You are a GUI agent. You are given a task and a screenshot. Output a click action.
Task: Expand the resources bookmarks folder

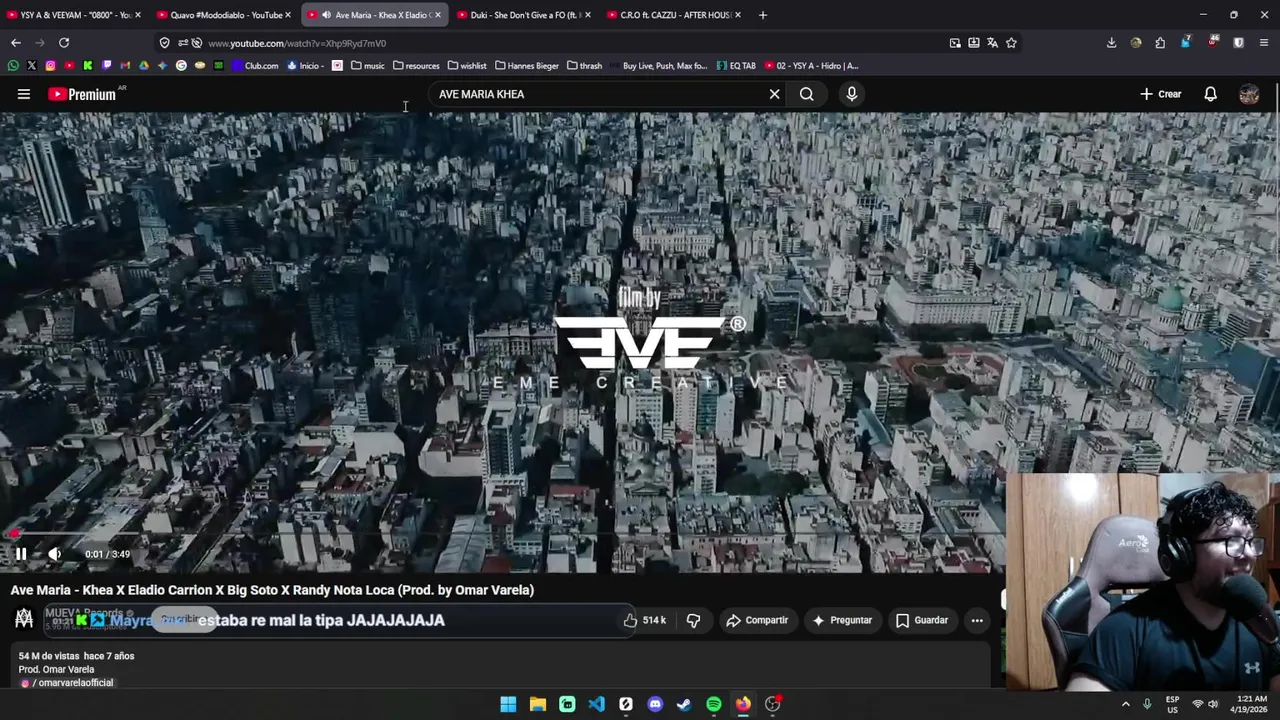point(416,66)
